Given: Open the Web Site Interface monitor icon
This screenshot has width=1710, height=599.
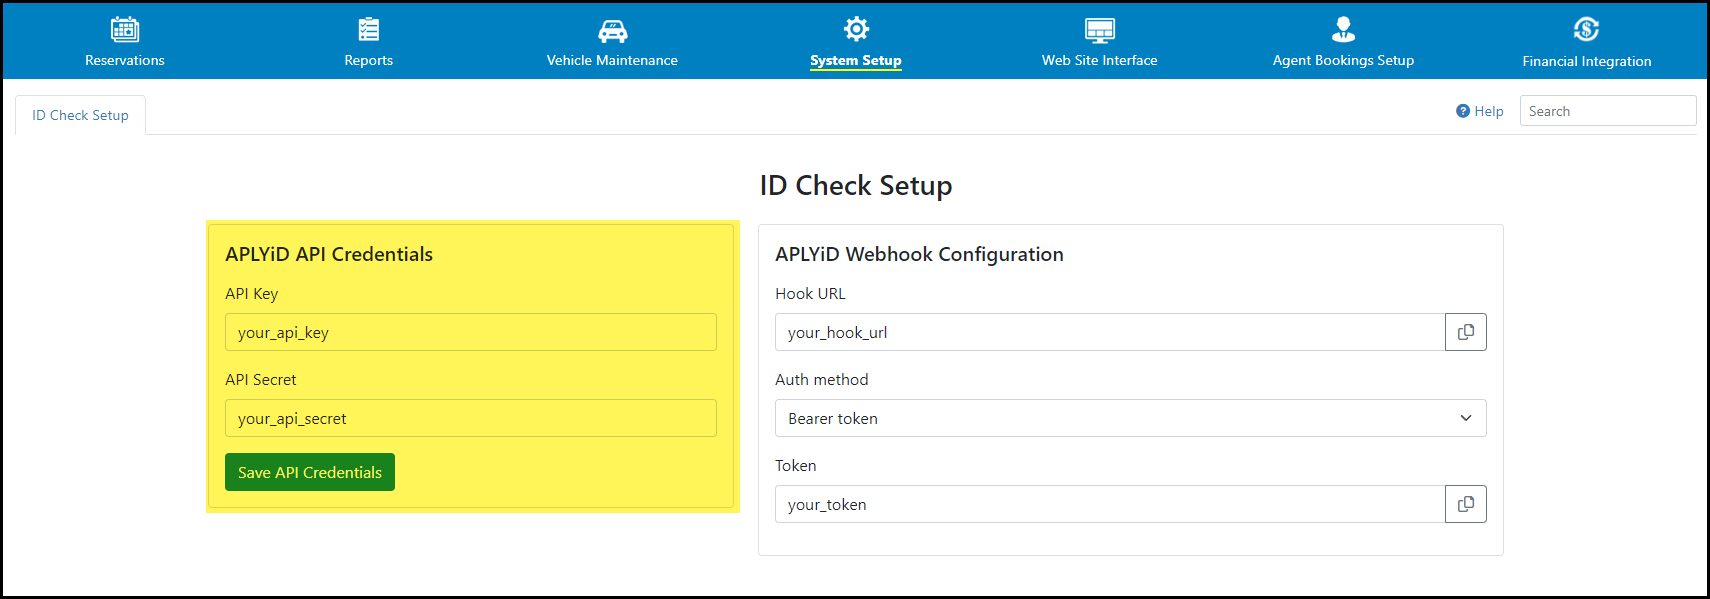Looking at the screenshot, I should [x=1100, y=30].
